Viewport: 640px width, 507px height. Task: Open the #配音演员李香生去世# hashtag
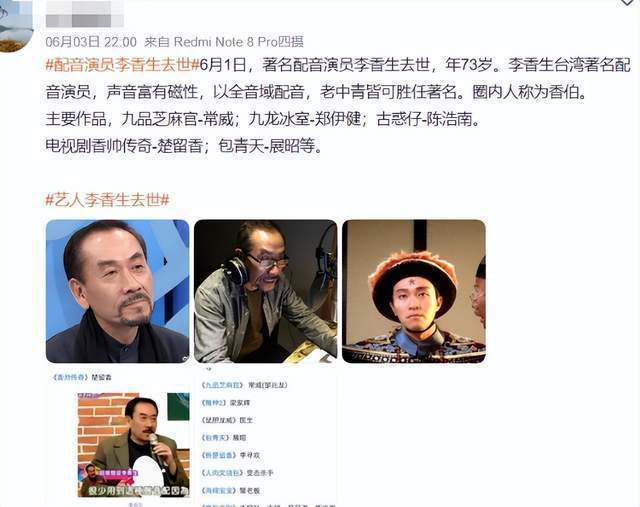[122, 65]
